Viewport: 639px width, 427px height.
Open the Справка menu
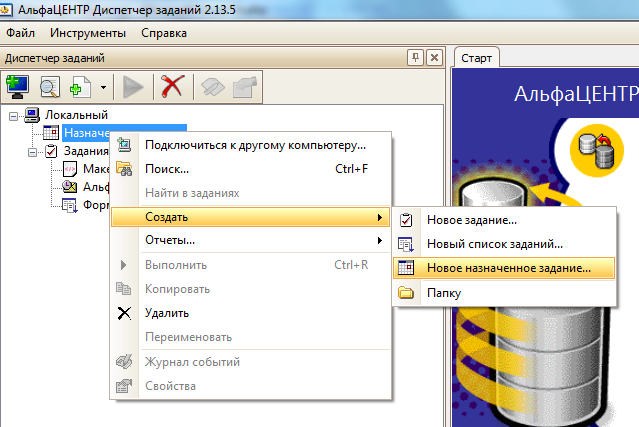point(164,33)
